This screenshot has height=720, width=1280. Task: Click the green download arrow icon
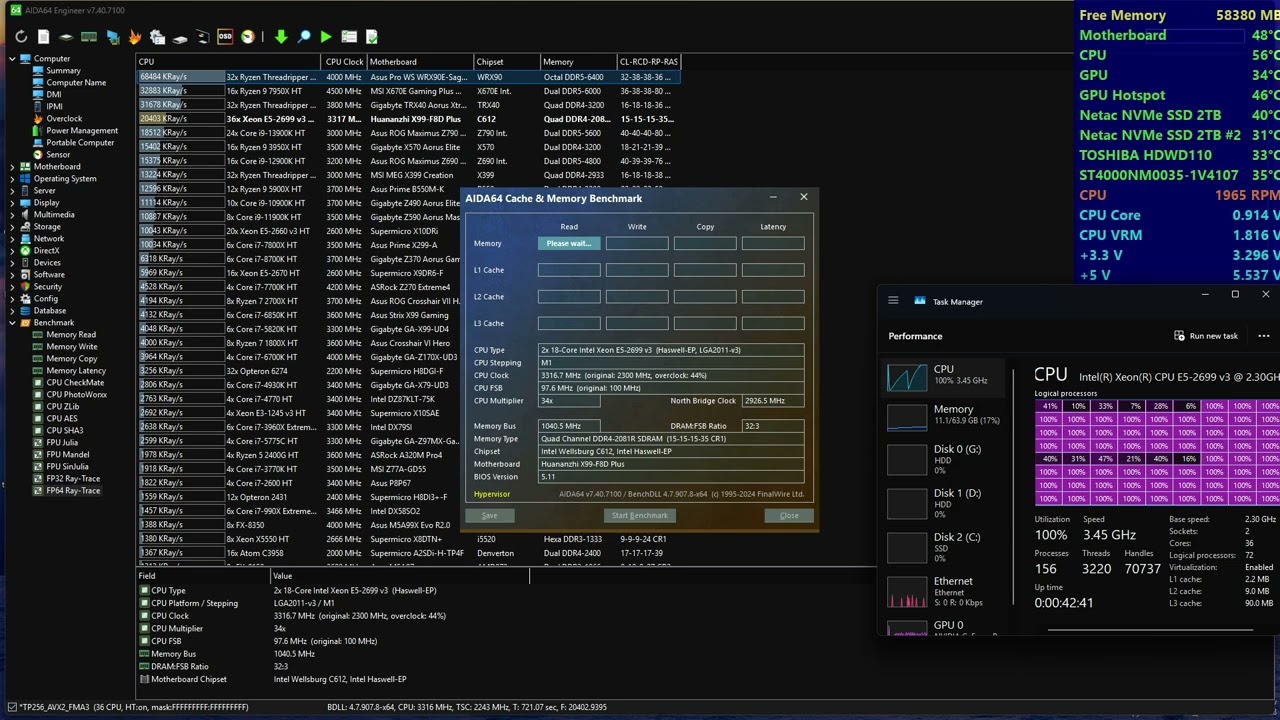pyautogui.click(x=281, y=37)
